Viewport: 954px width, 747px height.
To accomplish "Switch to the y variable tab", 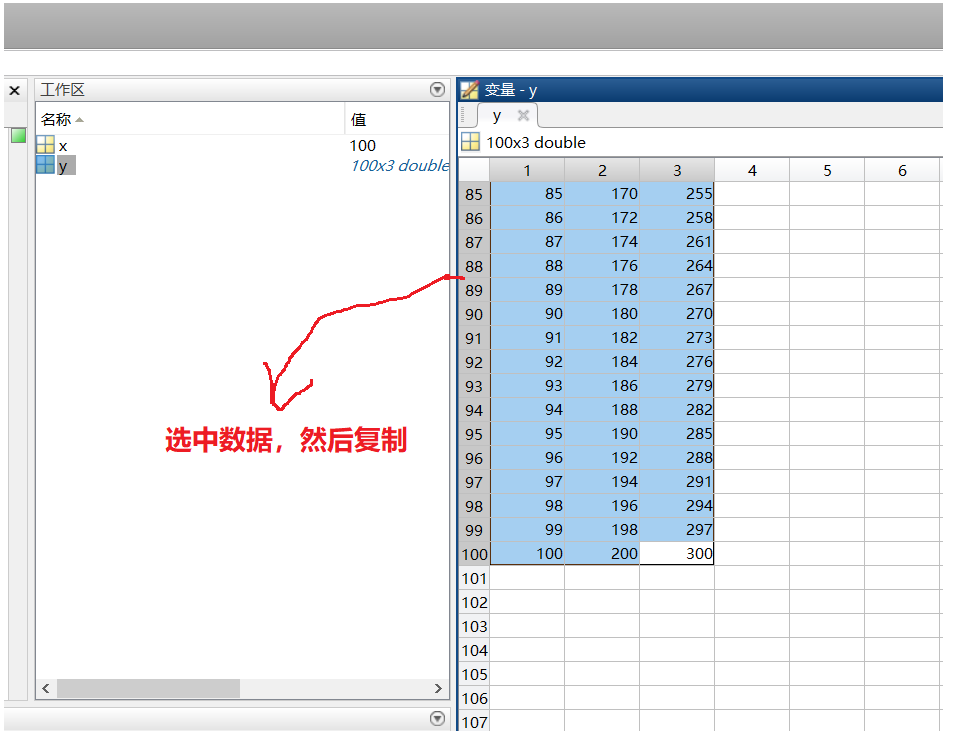I will [497, 115].
